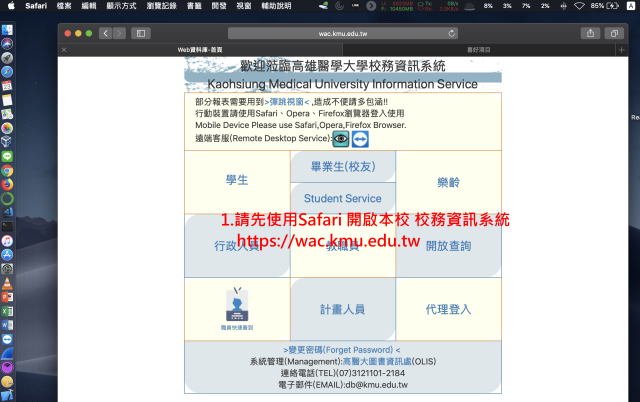Launch PowerPoint from the Dock
Viewport: 640px width, 402px height.
pyautogui.click(x=7, y=297)
